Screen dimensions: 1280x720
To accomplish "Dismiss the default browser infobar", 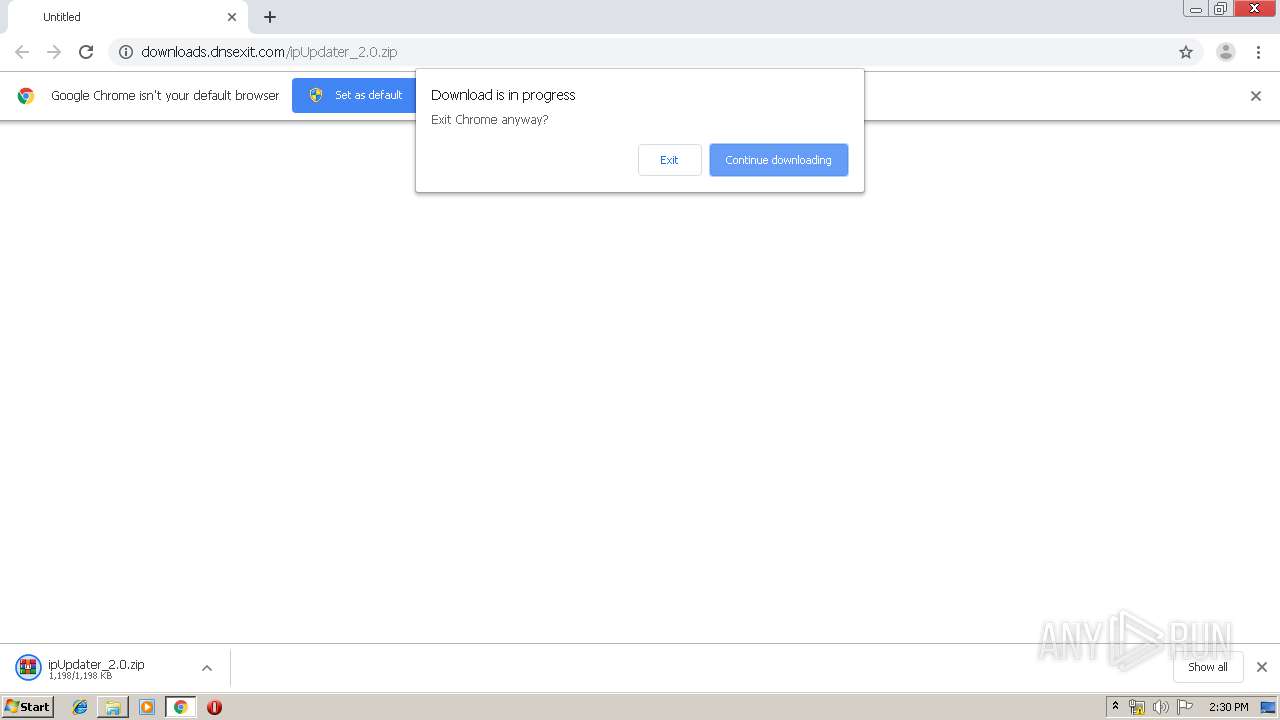I will 1256,96.
